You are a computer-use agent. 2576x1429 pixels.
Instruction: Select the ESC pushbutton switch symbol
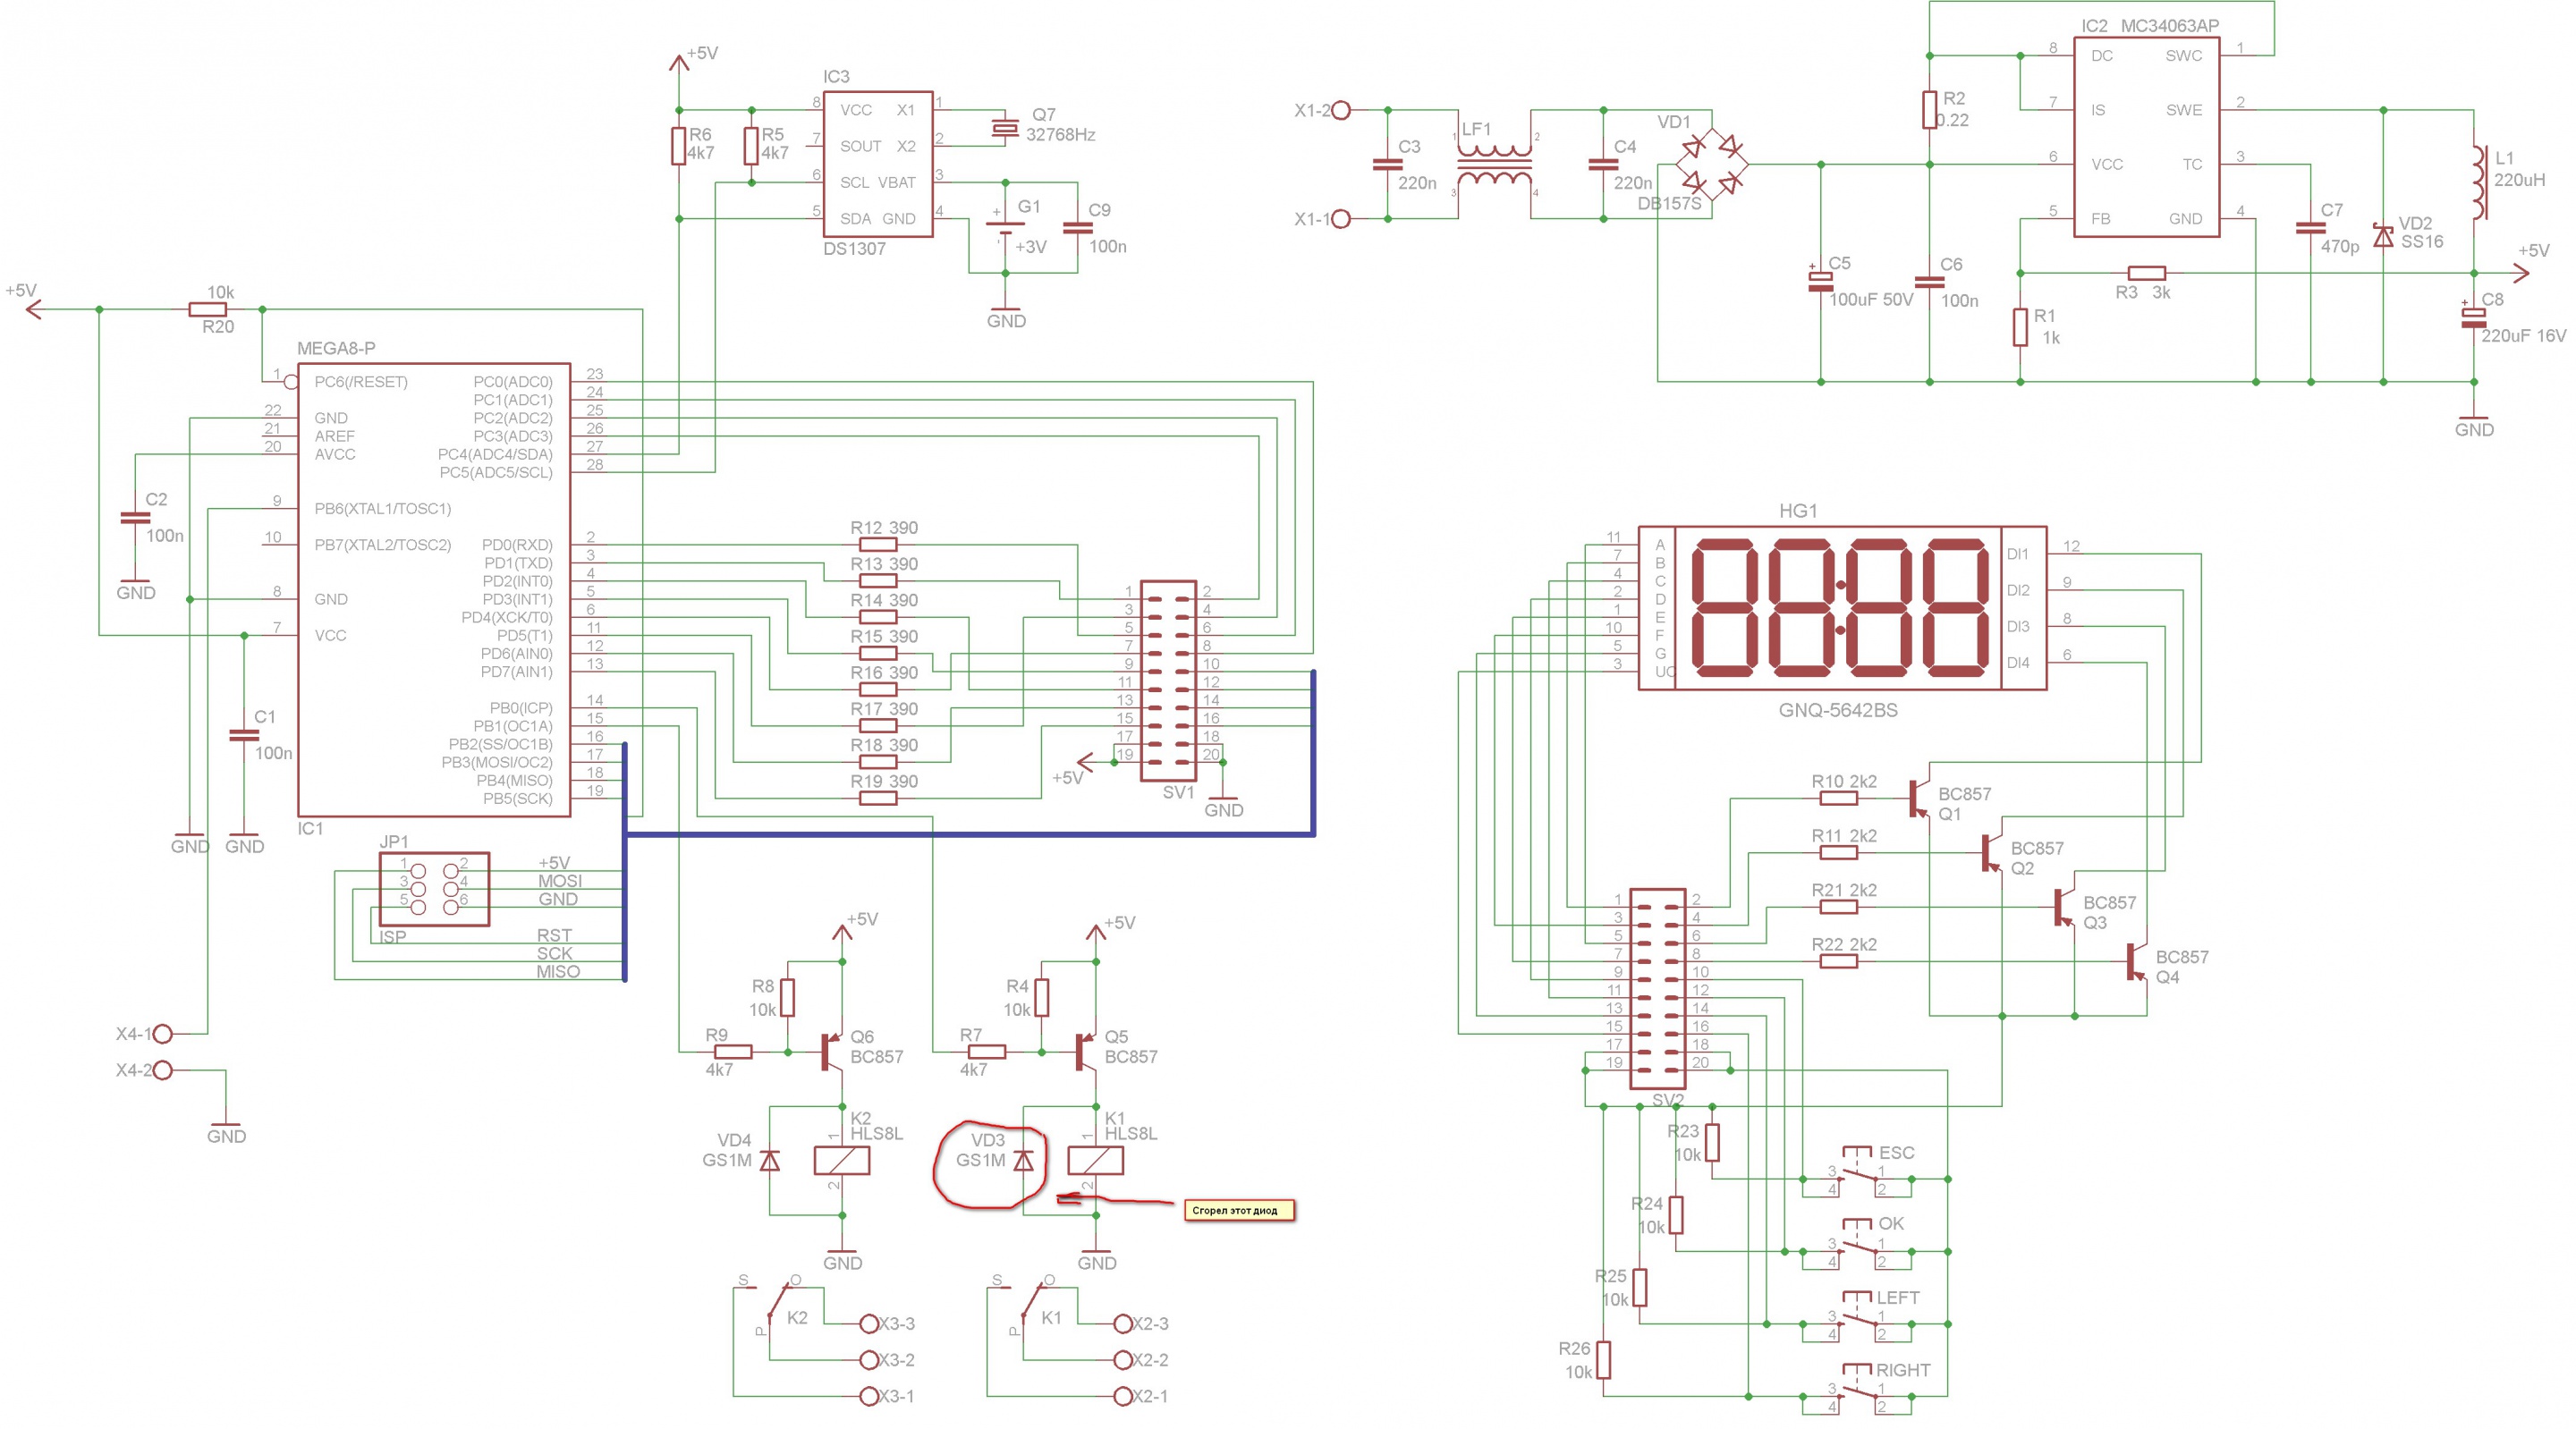pyautogui.click(x=1857, y=1172)
